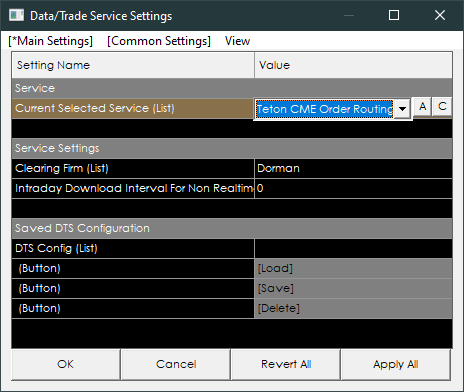Image resolution: width=464 pixels, height=392 pixels.
Task: Click the Service section header
Action: pyautogui.click(x=232, y=88)
